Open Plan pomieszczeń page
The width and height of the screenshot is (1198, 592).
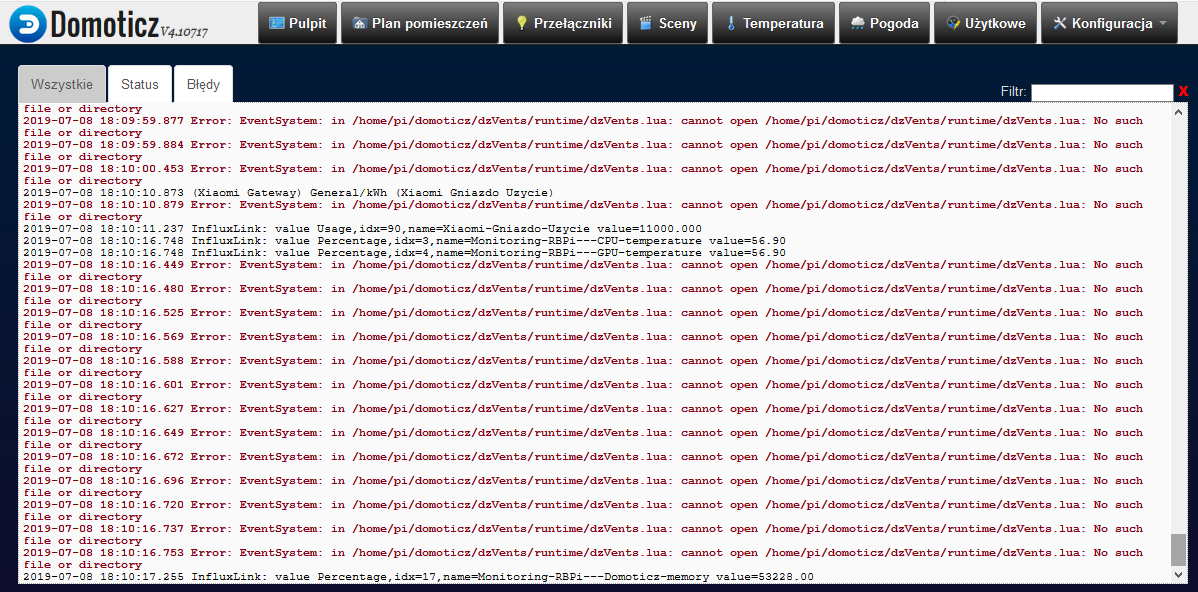[419, 23]
